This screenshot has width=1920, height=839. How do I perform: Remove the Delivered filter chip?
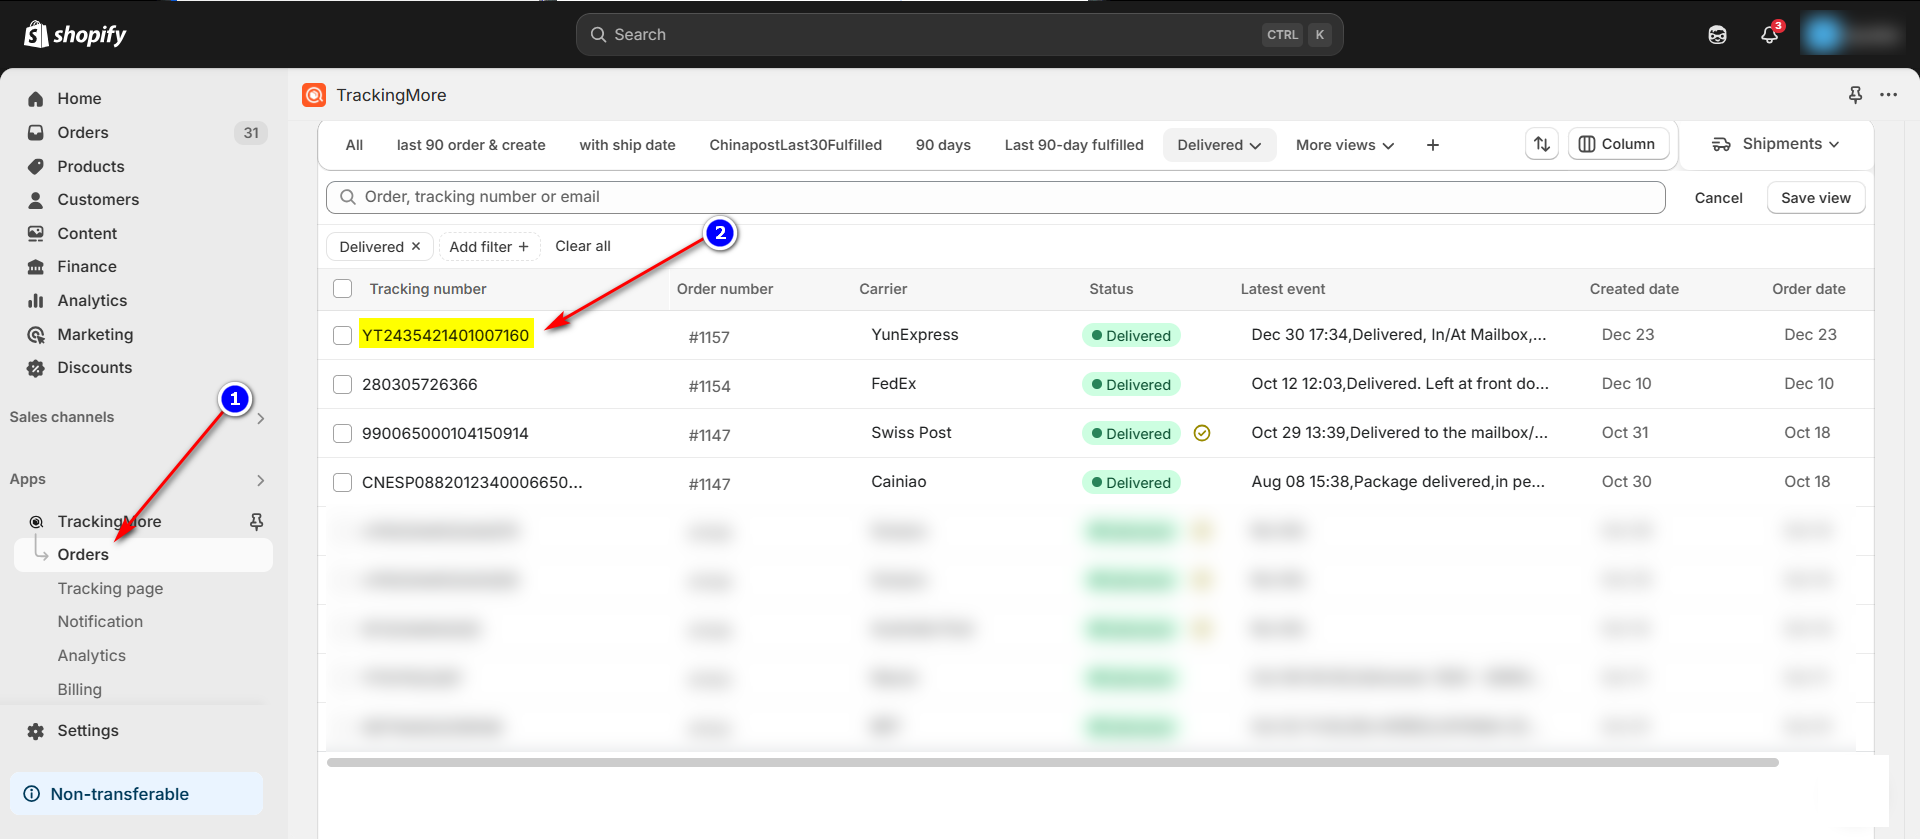416,247
